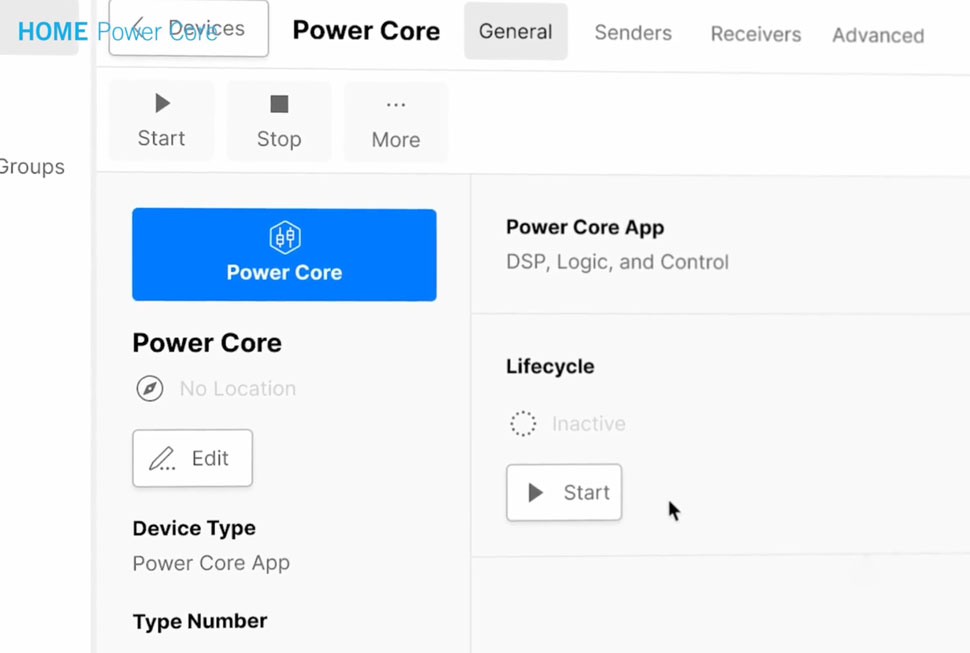Select Groups in the left sidebar
Image resolution: width=970 pixels, height=653 pixels.
click(31, 167)
